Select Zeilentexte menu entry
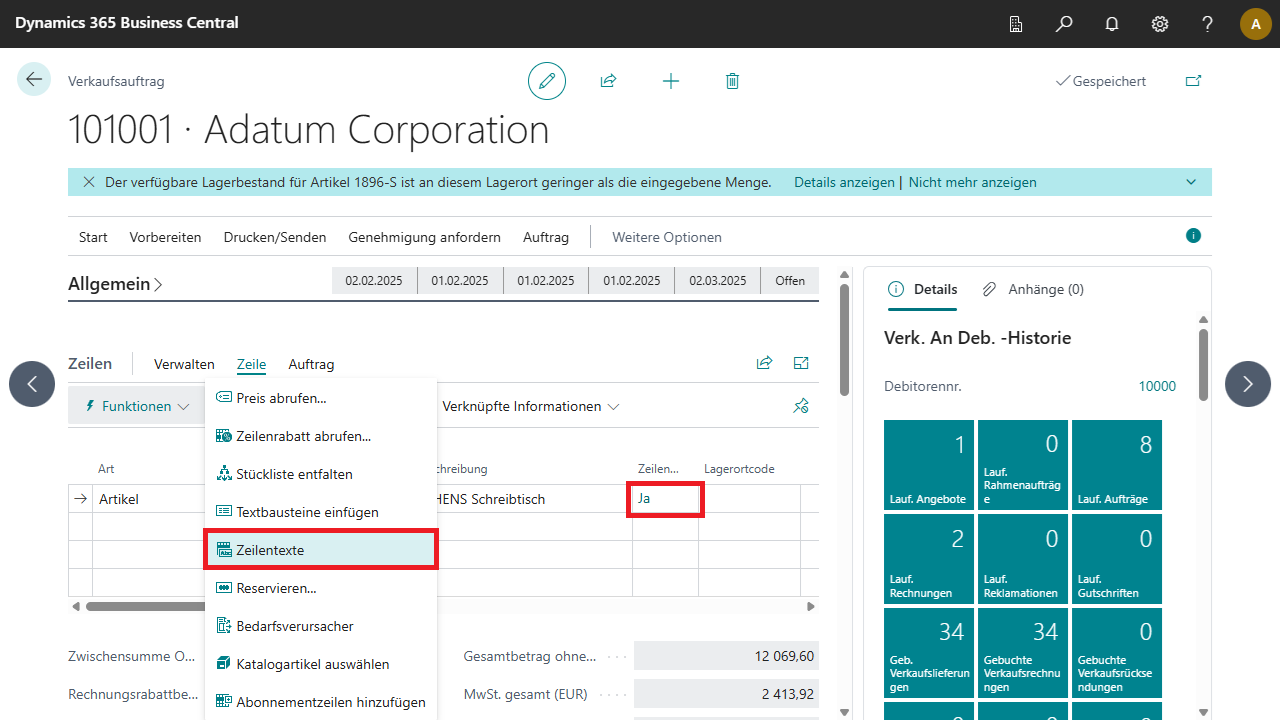Viewport: 1280px width, 720px height. tap(320, 550)
